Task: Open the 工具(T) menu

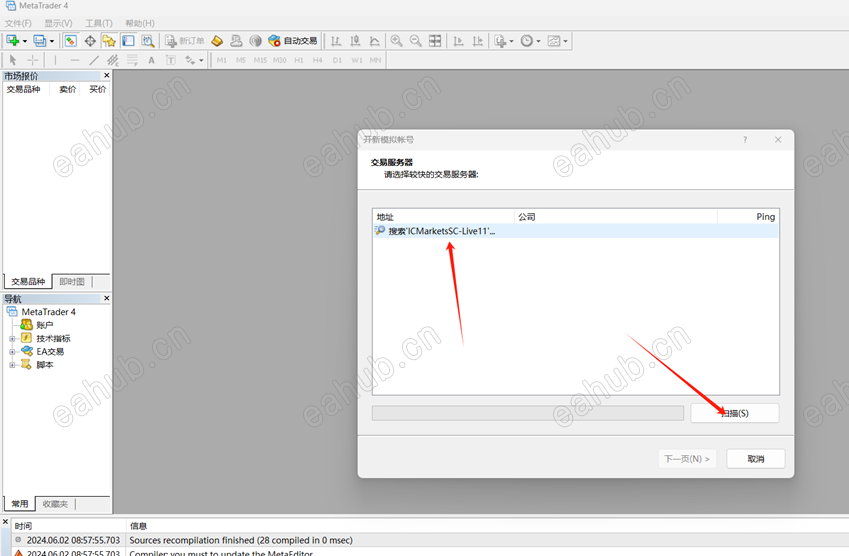Action: (99, 23)
